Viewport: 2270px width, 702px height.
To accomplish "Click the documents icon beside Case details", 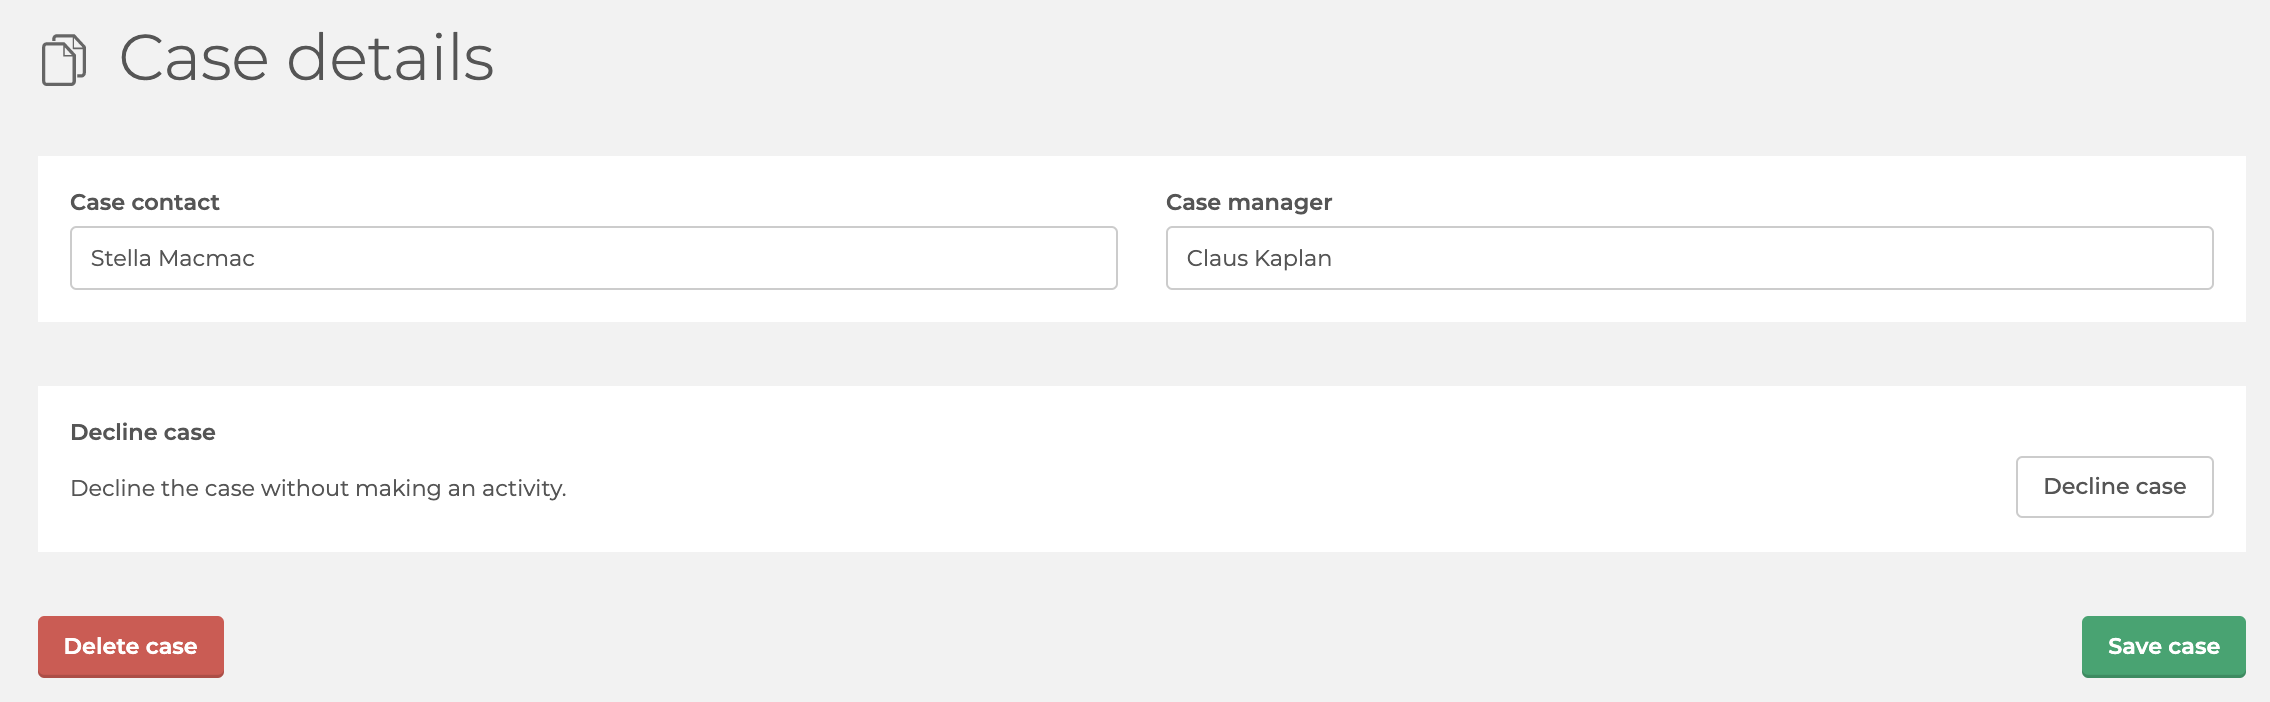I will [x=64, y=60].
